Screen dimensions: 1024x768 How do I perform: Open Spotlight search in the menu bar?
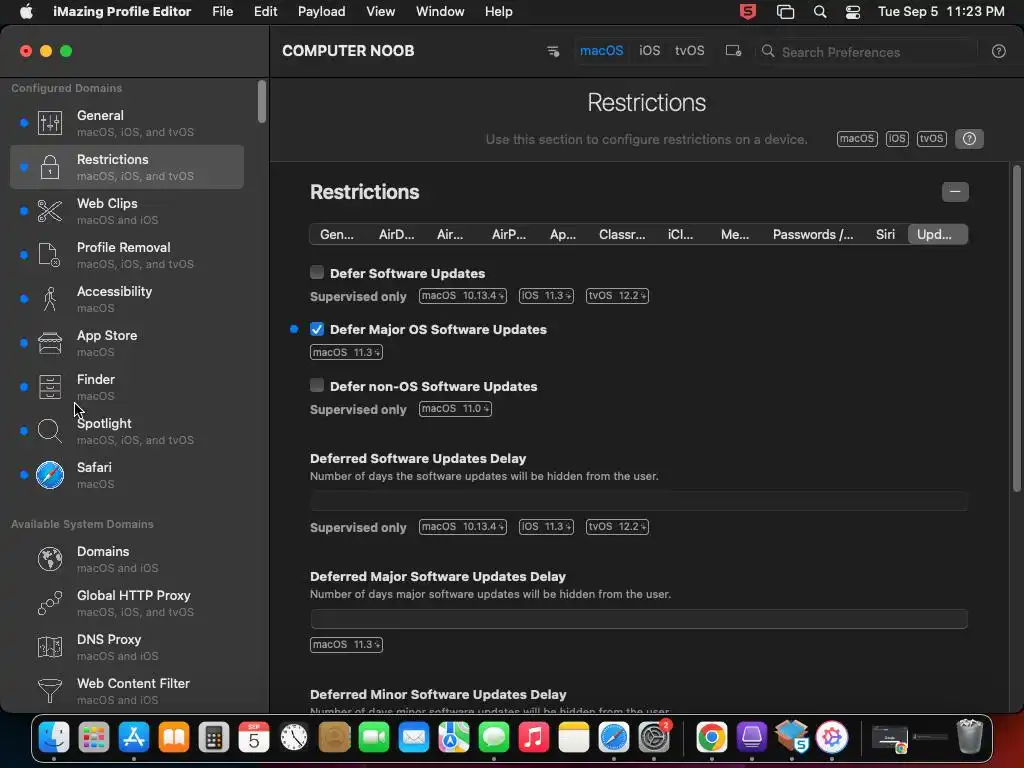pos(820,12)
